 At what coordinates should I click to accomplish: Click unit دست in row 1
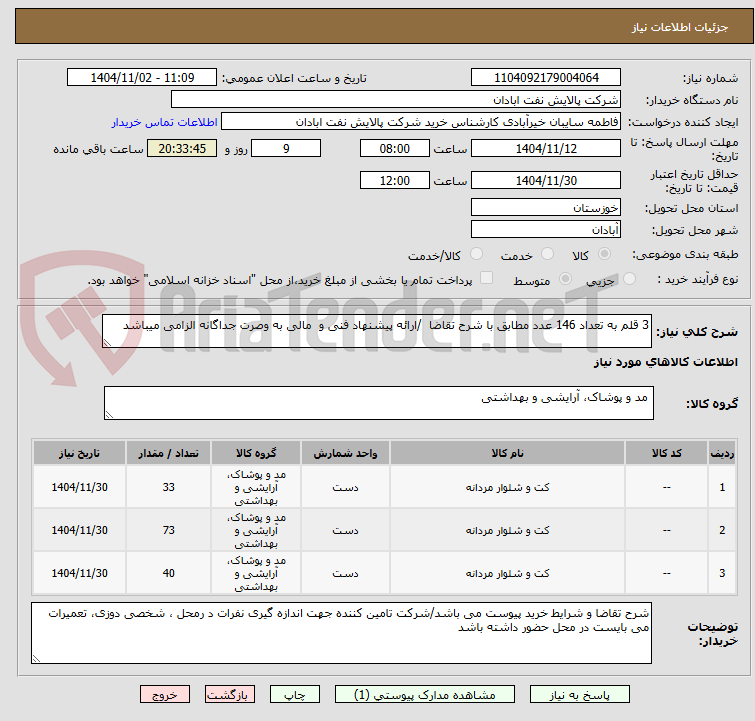tap(345, 487)
